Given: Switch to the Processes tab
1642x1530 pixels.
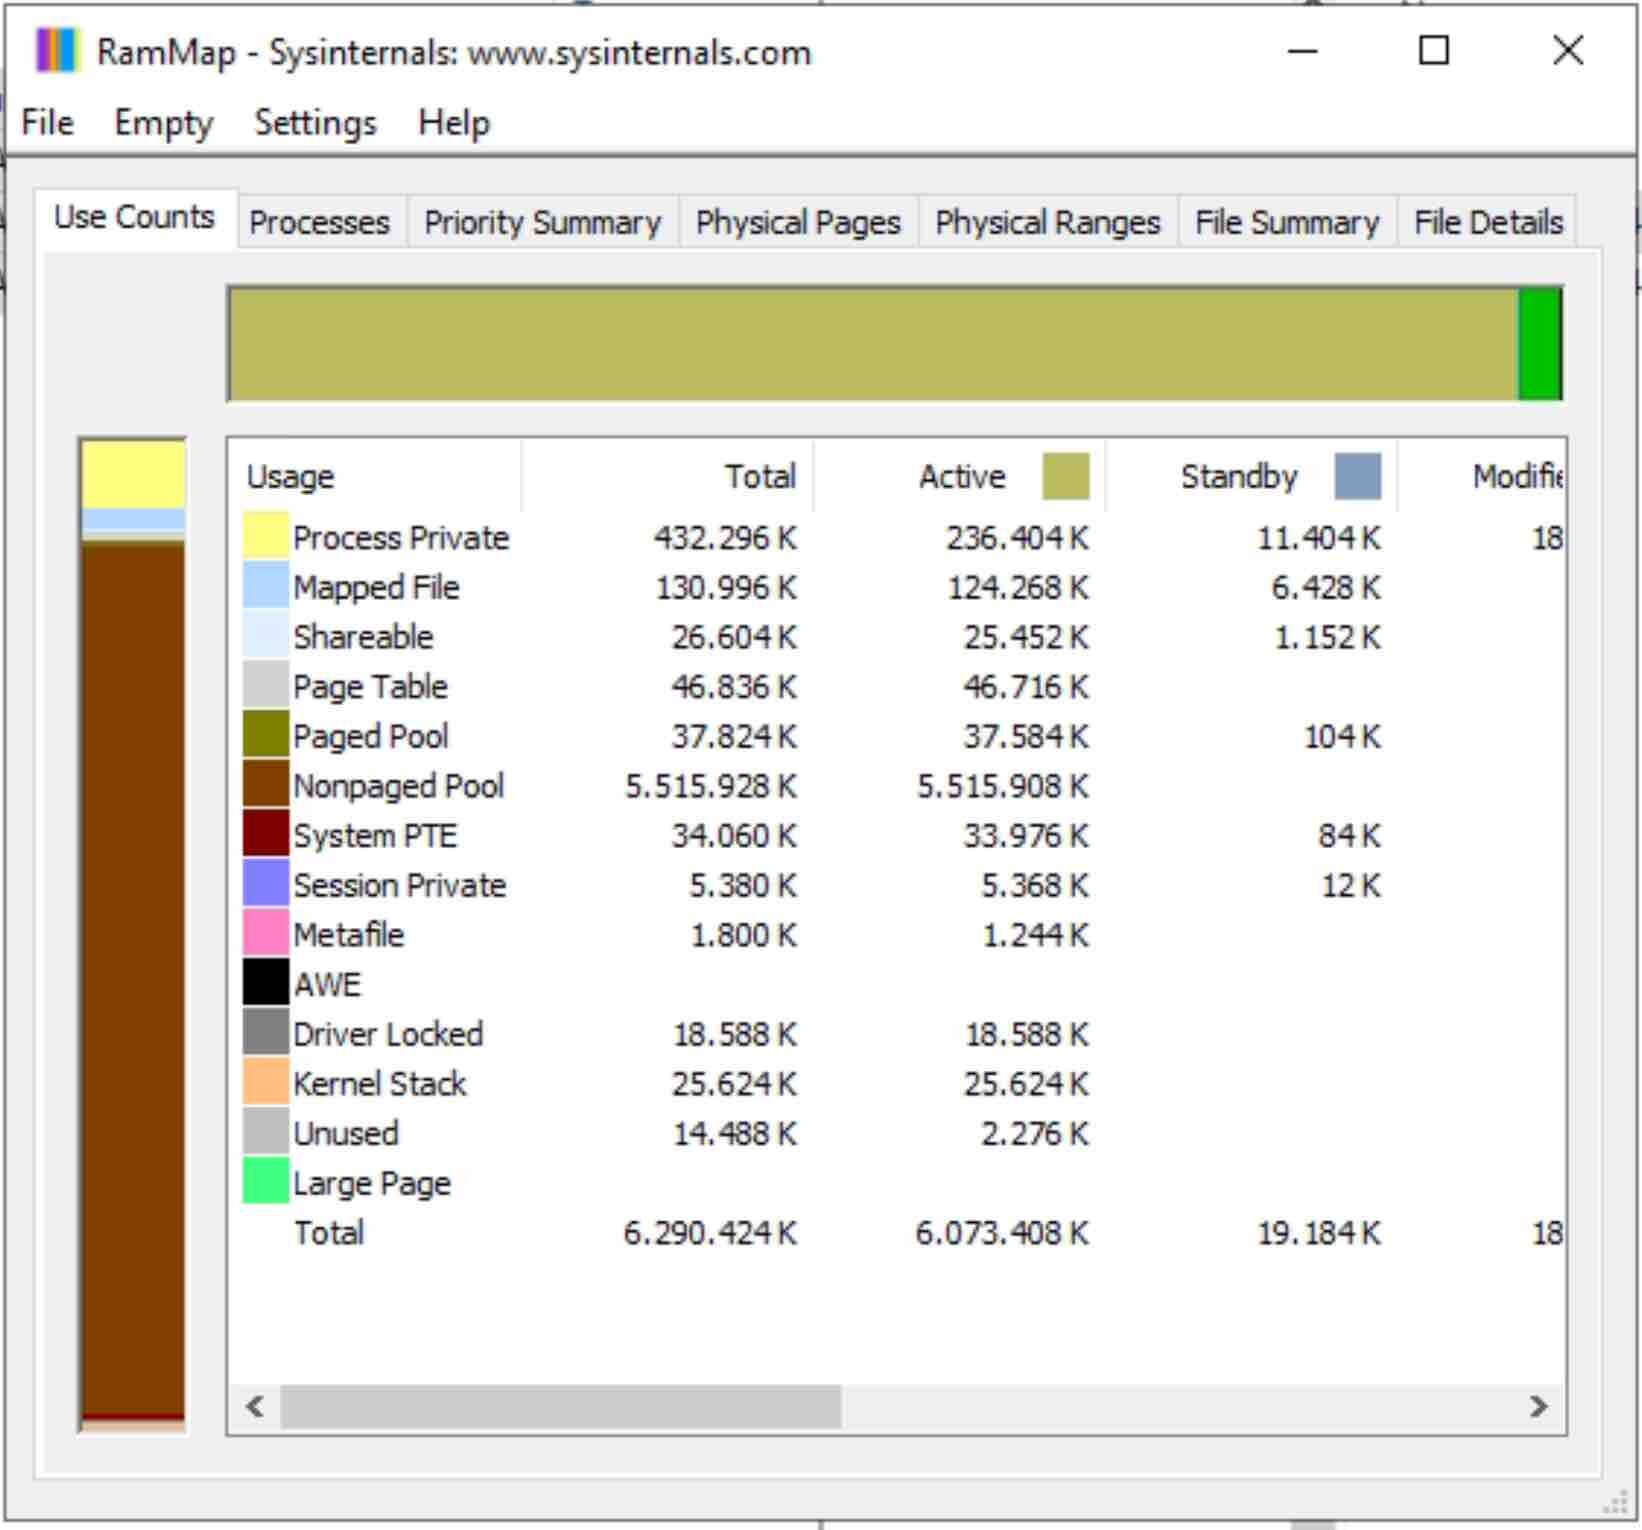Looking at the screenshot, I should tap(319, 222).
